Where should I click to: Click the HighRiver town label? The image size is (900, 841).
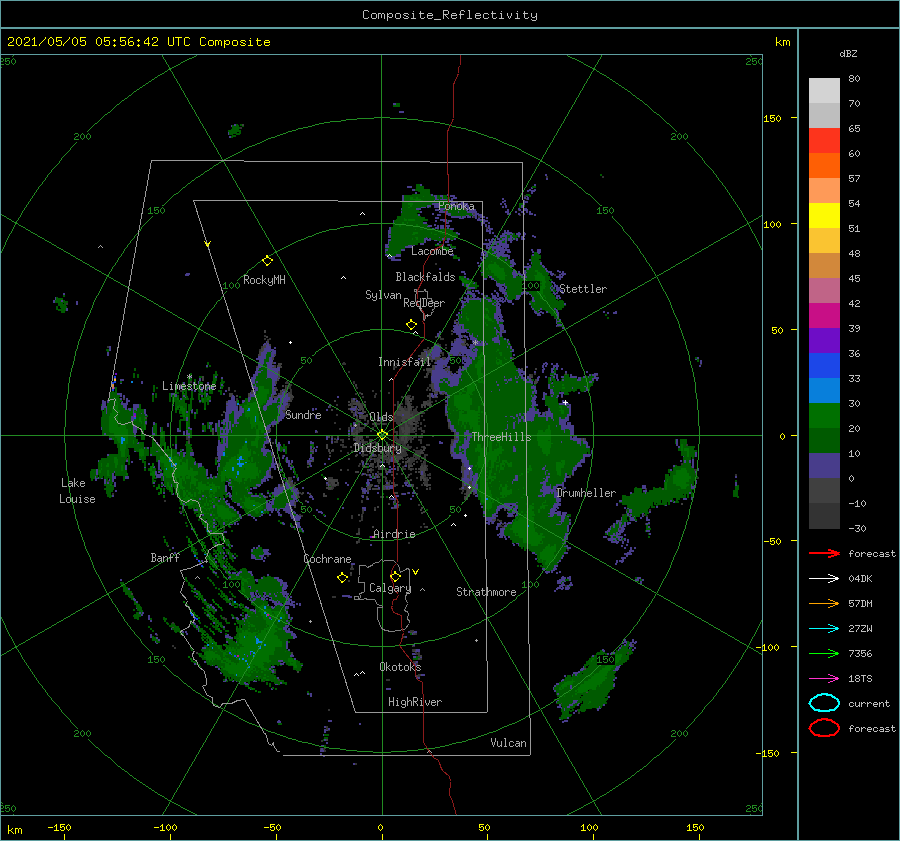click(x=415, y=702)
